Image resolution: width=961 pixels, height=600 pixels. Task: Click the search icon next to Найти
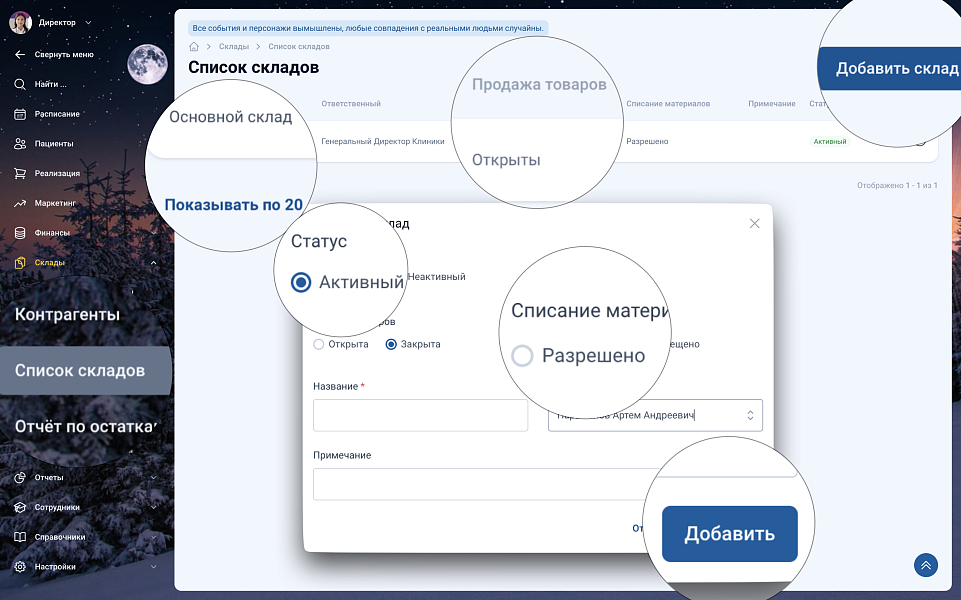20,84
